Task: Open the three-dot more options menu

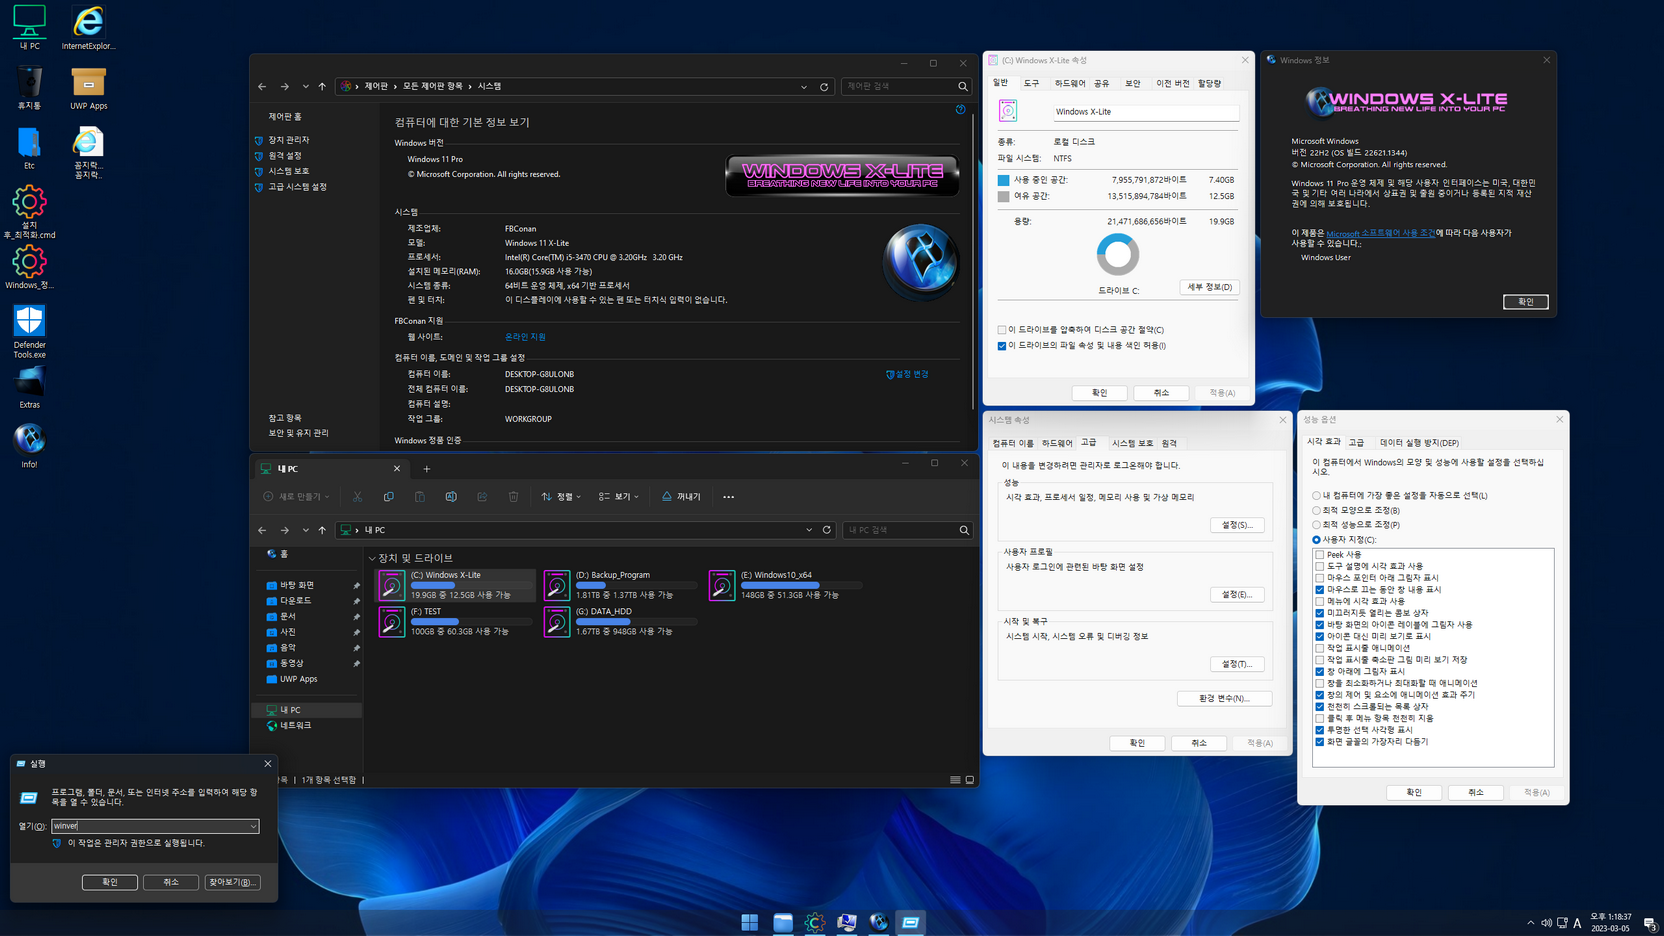Action: 728,497
